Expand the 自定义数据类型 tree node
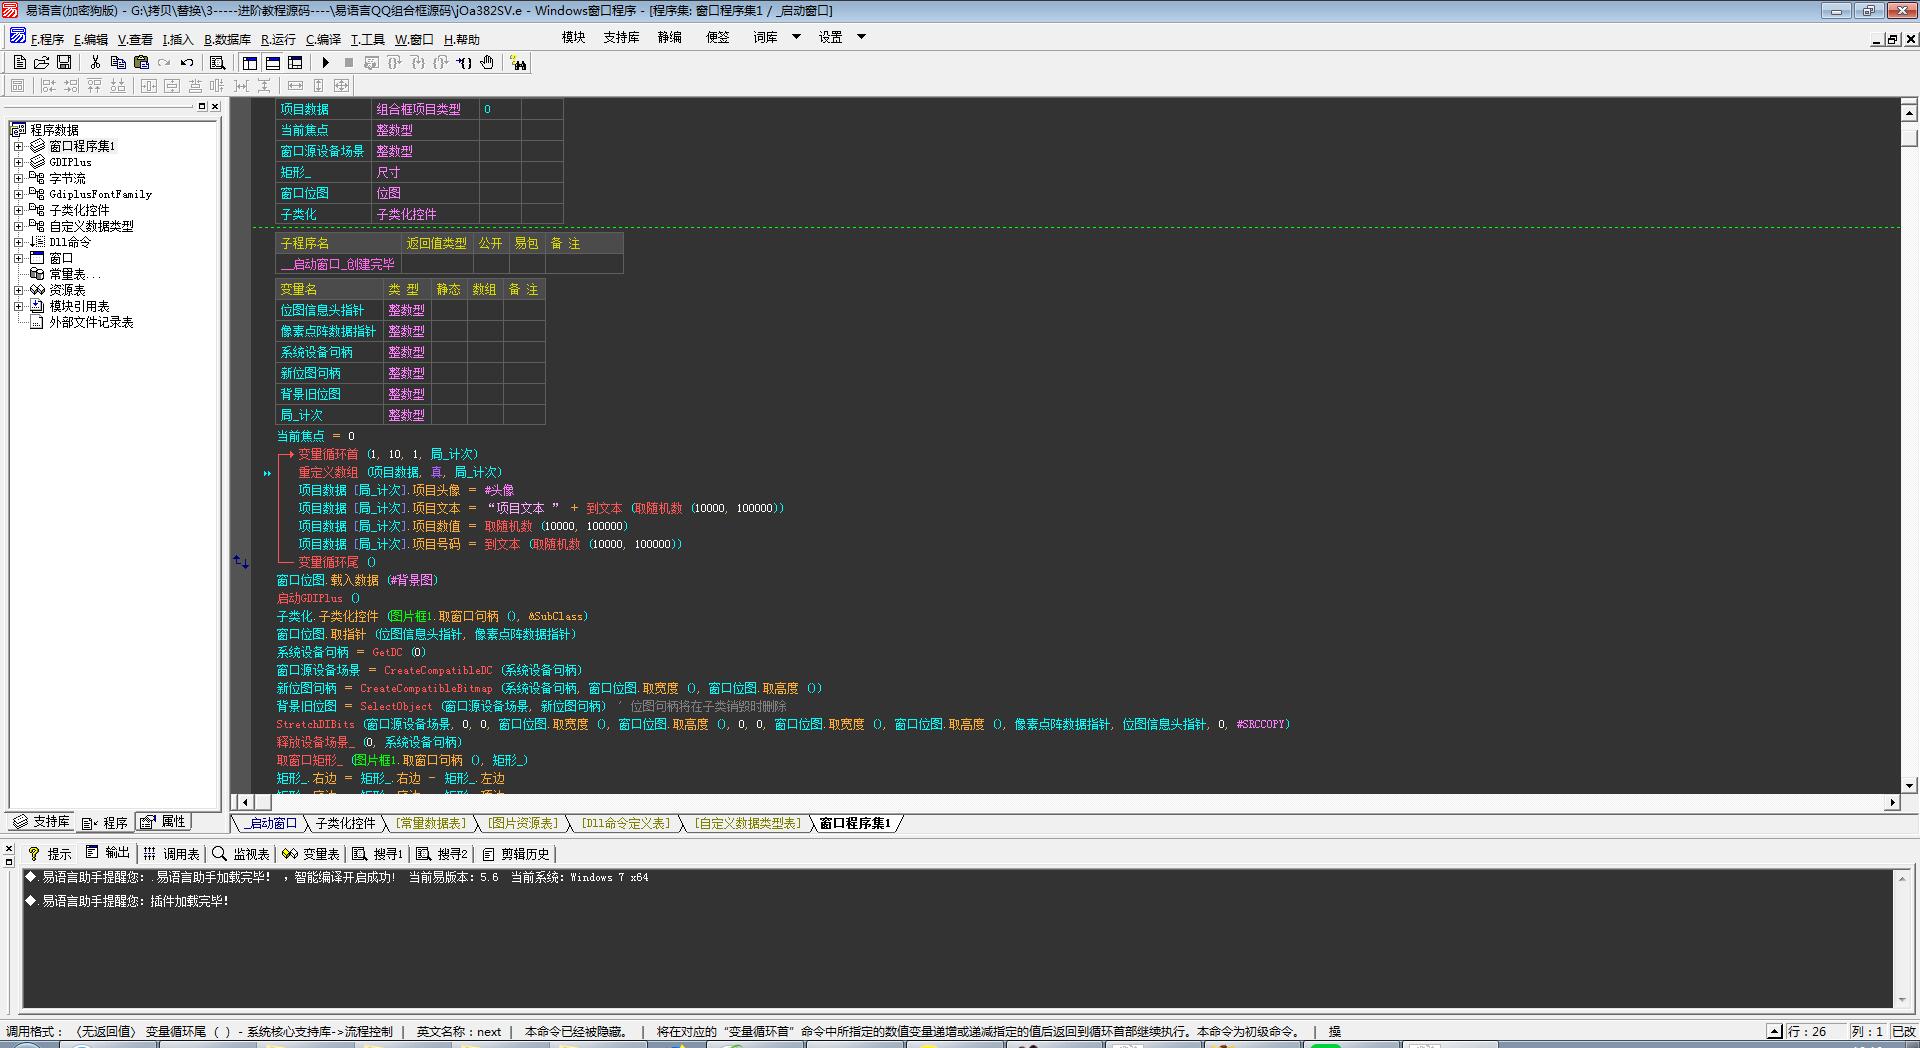The image size is (1920, 1048). [x=18, y=226]
